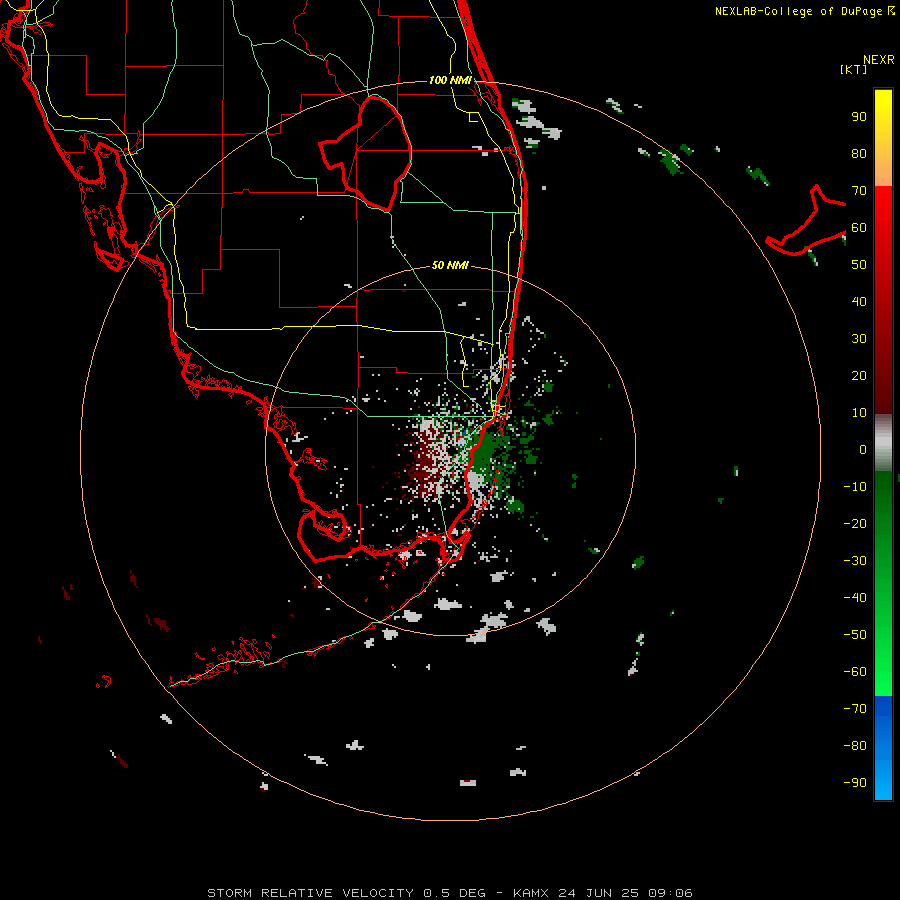Click the negative -50 scale value

tap(855, 634)
